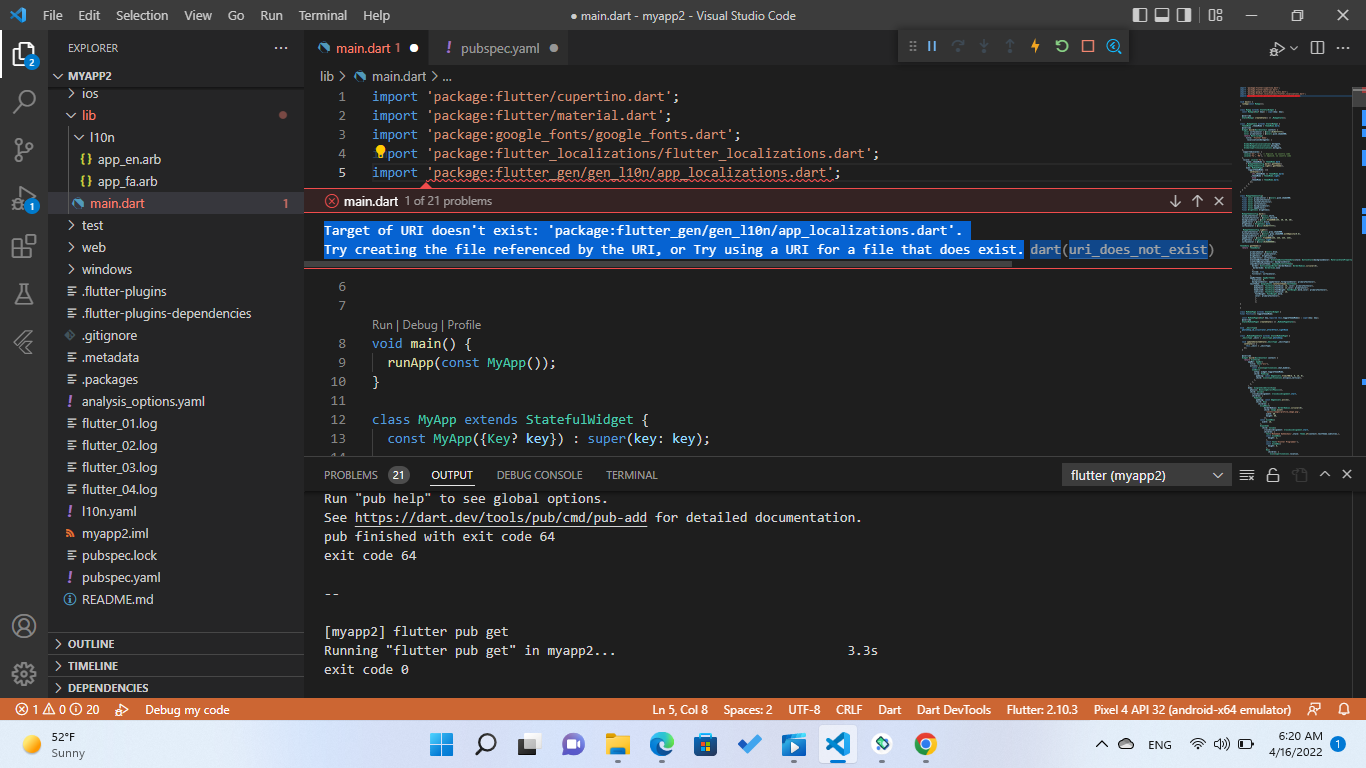Expand the test folder
The width and height of the screenshot is (1366, 768).
click(176, 225)
